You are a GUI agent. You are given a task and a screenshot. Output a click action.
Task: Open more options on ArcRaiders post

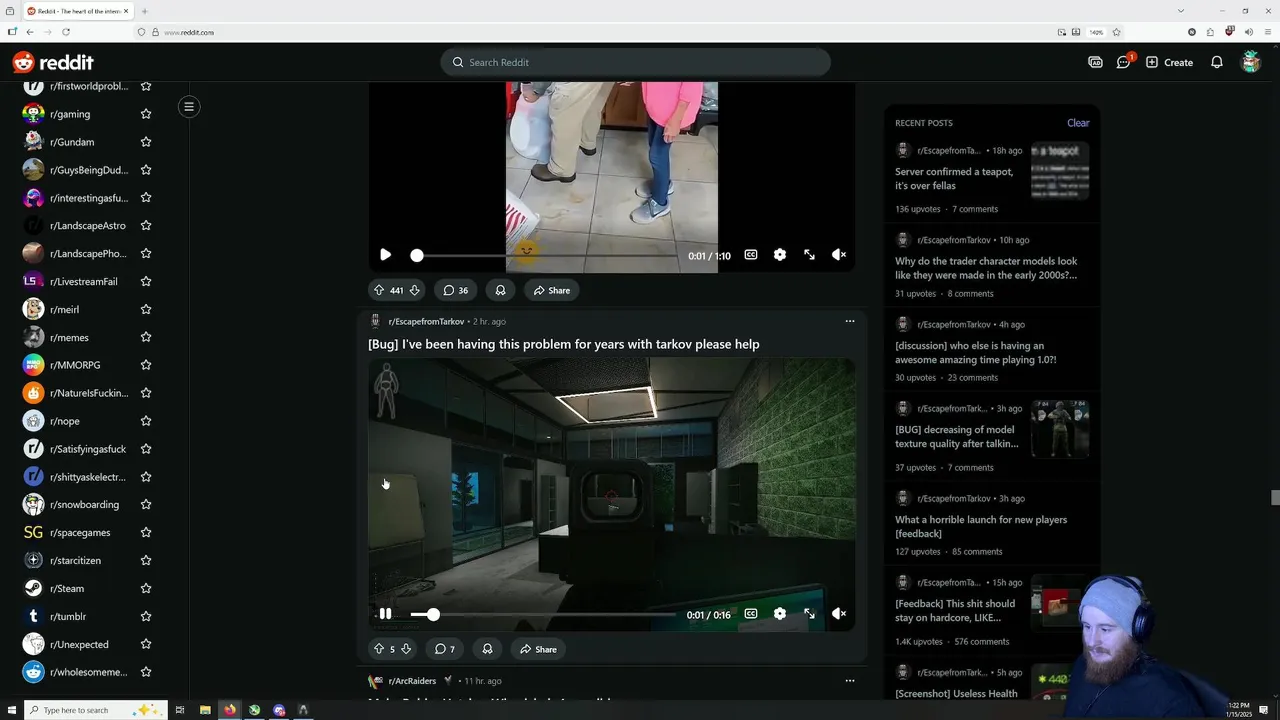click(850, 681)
